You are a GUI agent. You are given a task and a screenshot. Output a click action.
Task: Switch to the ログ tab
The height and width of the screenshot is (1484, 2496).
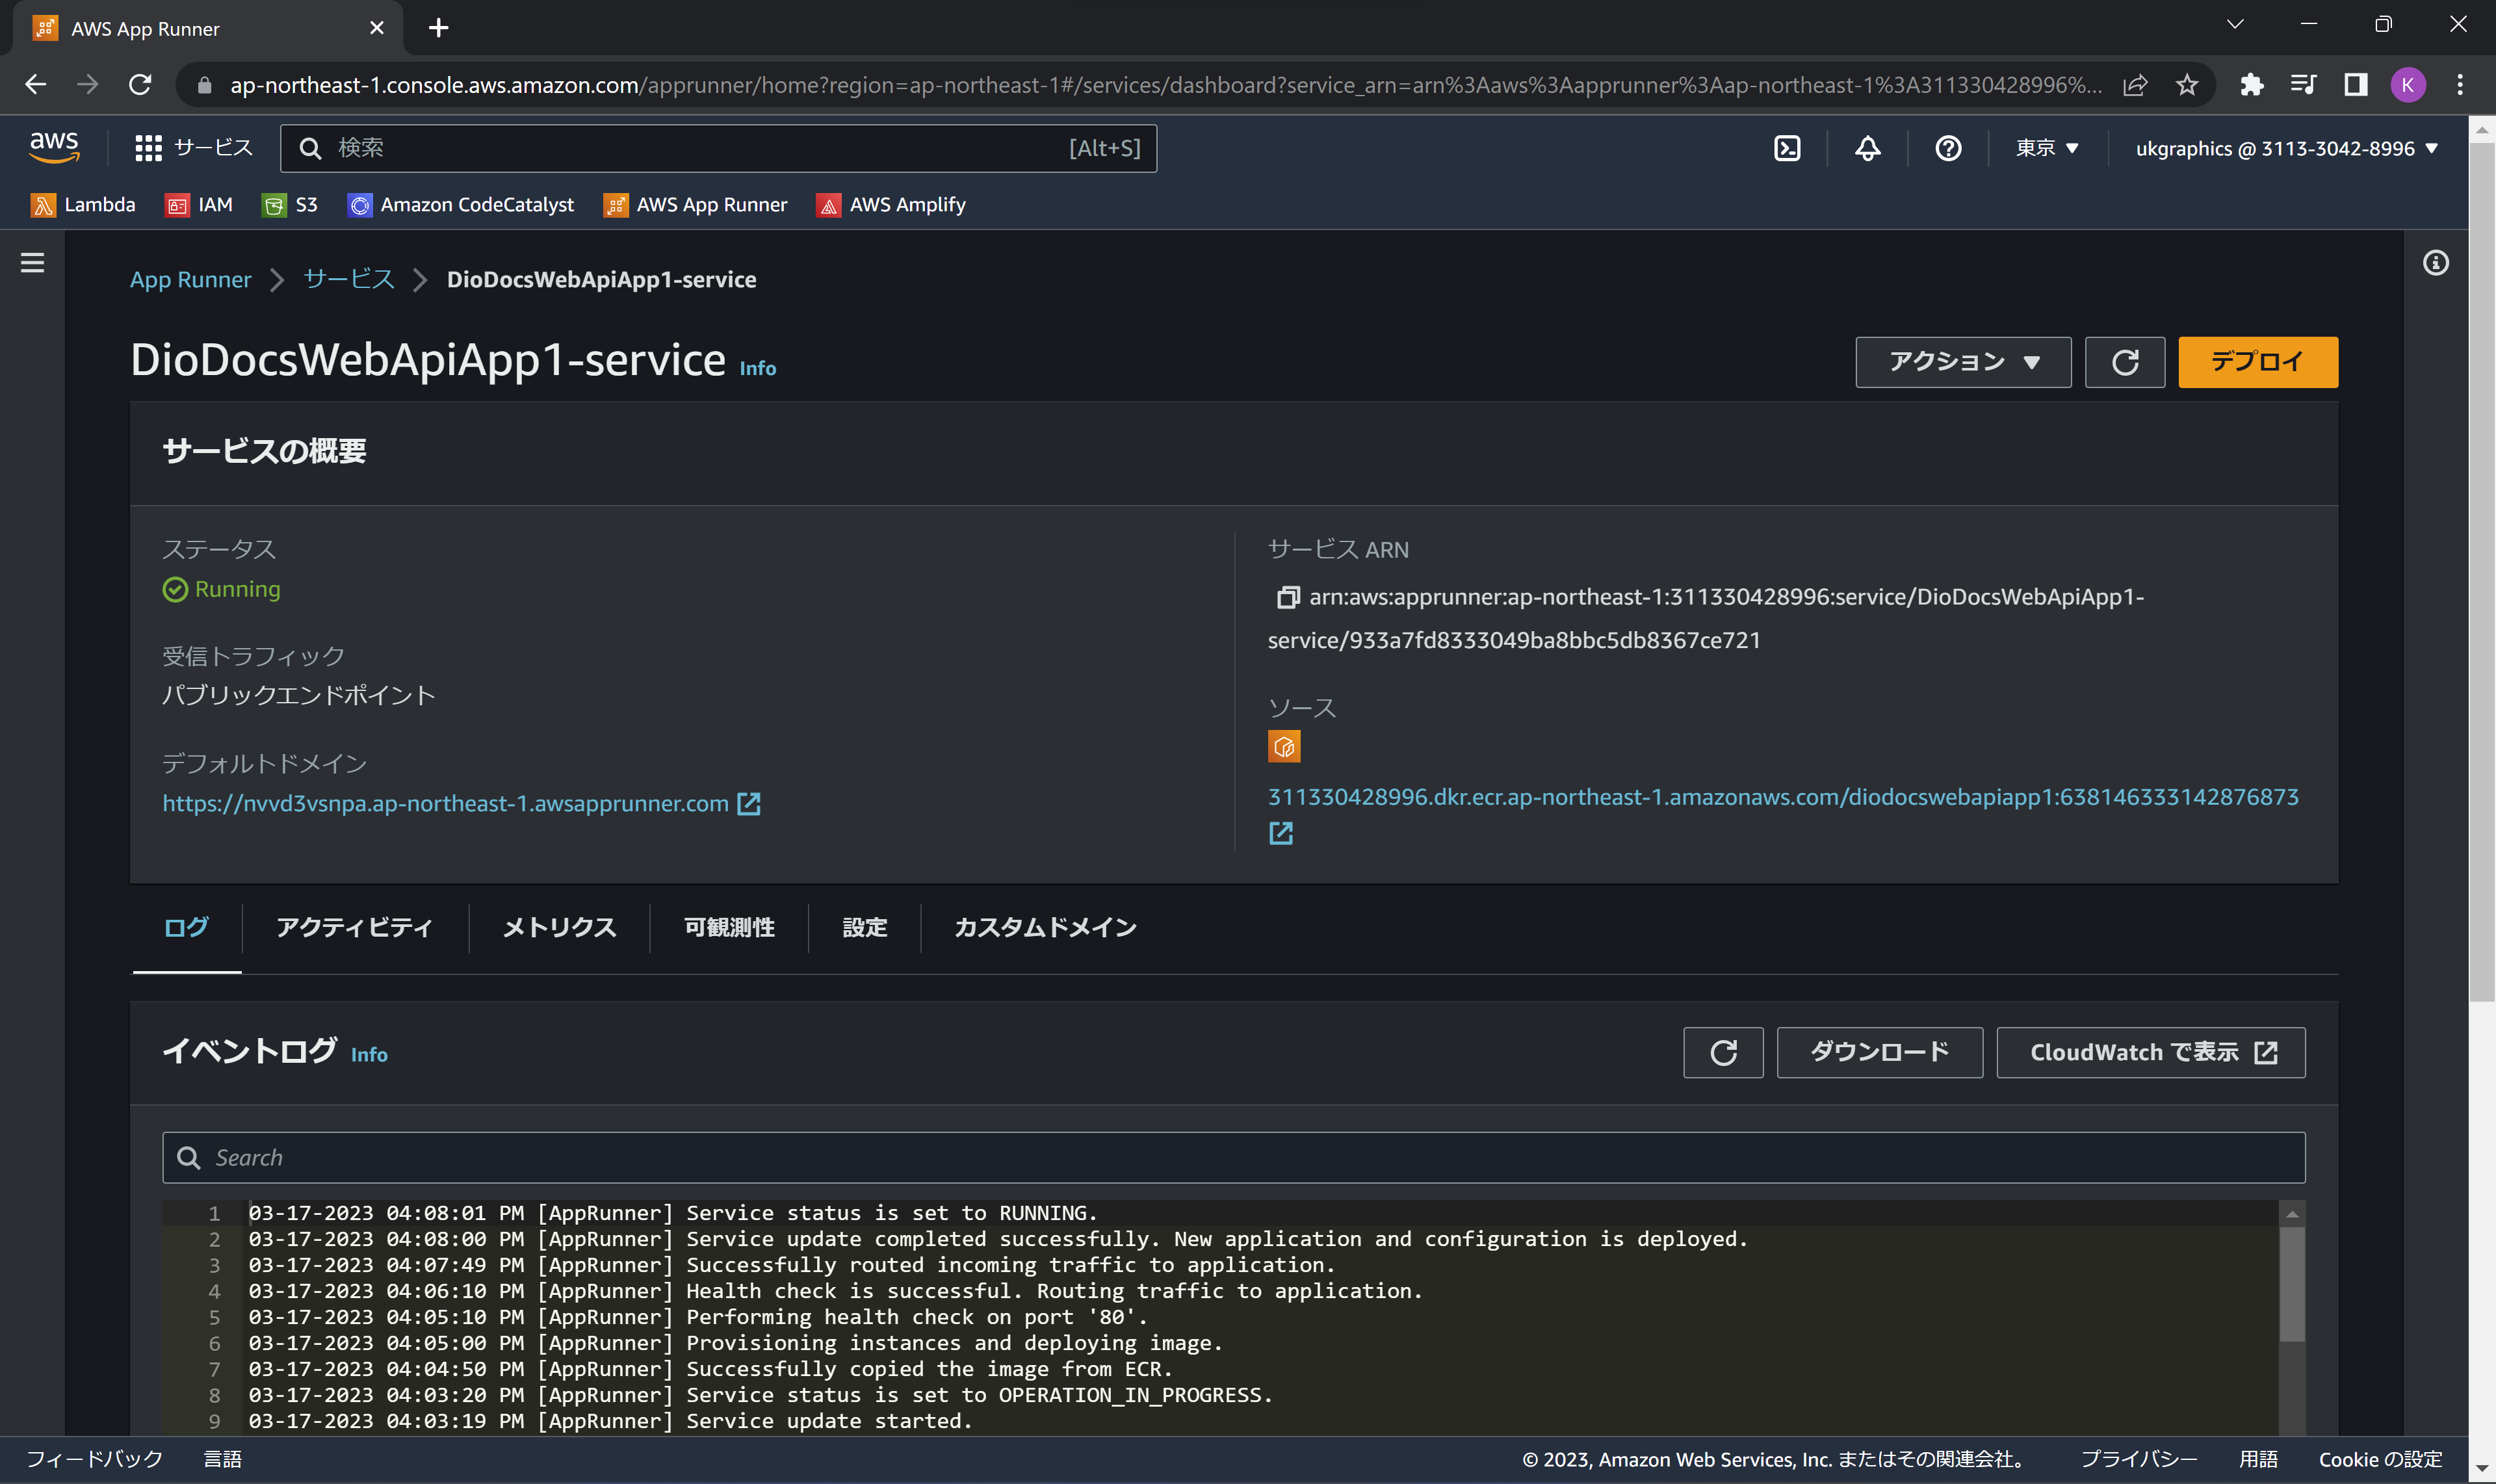[186, 927]
